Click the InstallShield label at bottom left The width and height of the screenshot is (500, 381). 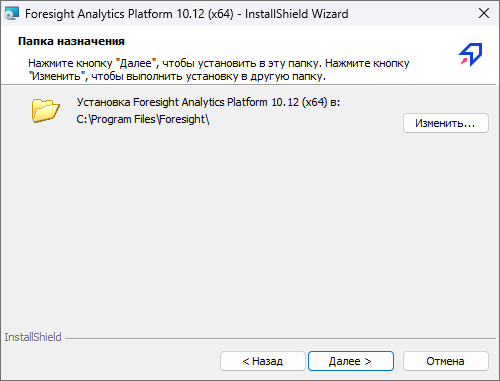(33, 337)
